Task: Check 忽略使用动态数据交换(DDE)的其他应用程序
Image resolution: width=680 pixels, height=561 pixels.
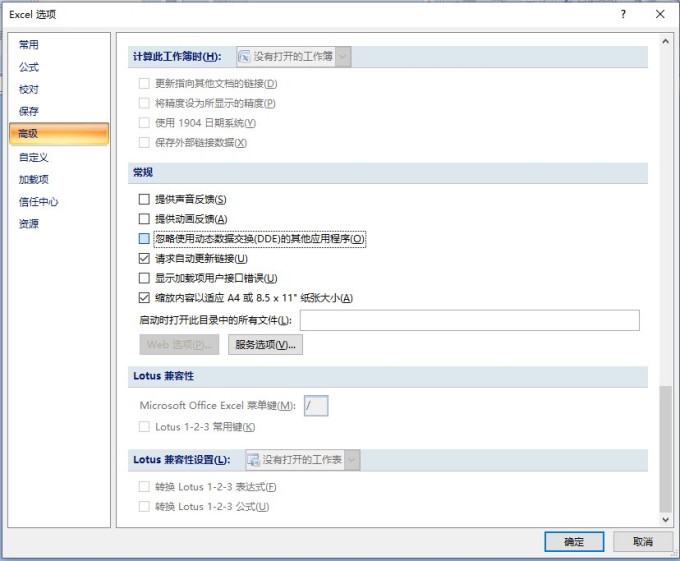Action: [144, 238]
